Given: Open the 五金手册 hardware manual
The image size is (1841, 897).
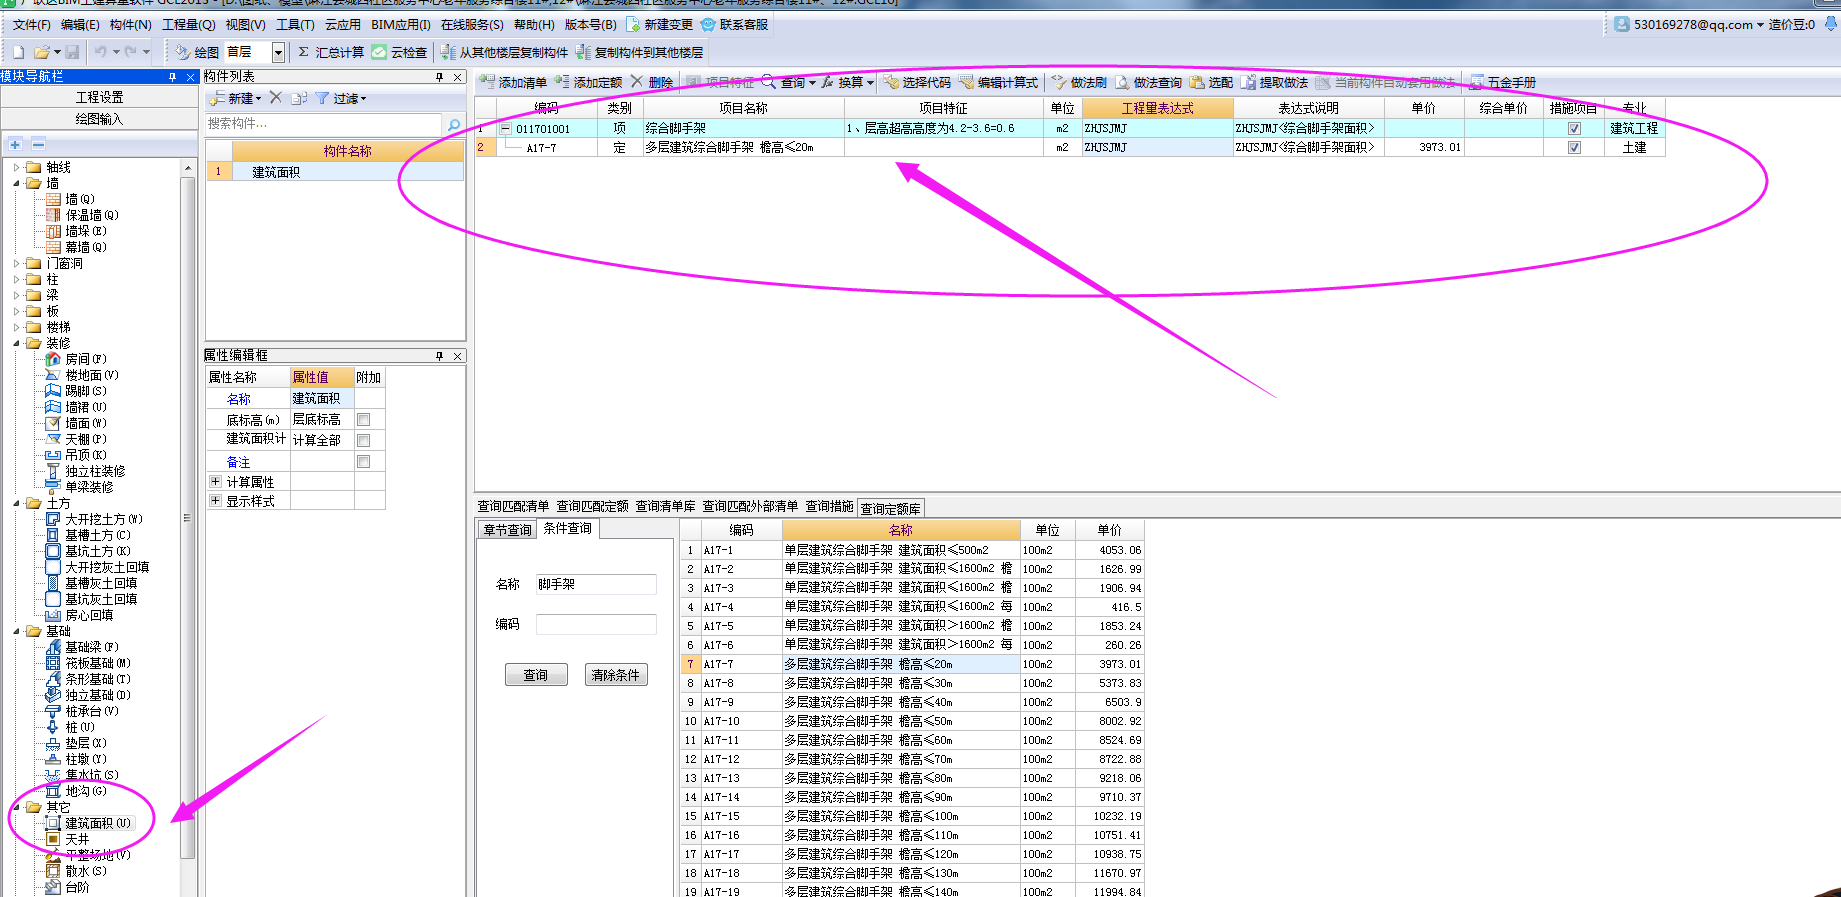Looking at the screenshot, I should coord(1503,82).
